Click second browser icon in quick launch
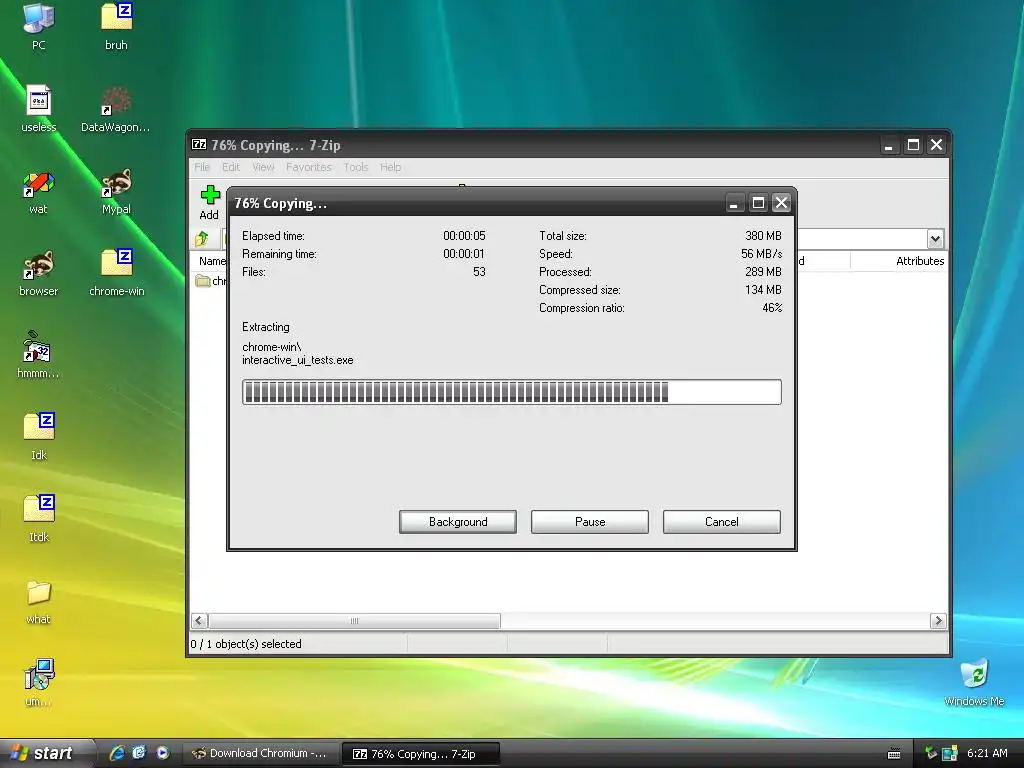The image size is (1024, 768). click(139, 753)
